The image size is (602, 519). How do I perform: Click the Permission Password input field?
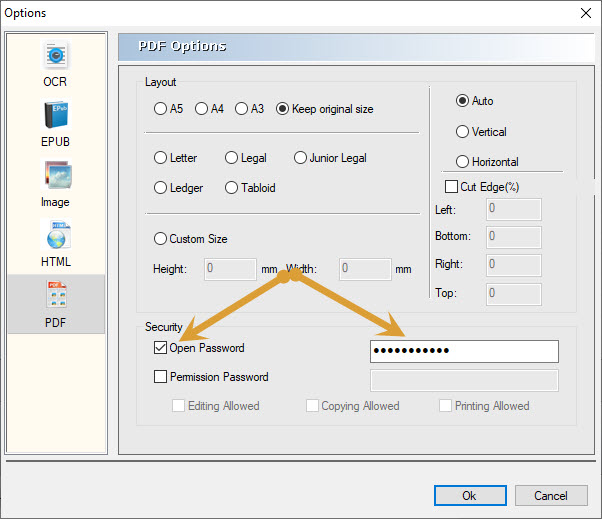464,380
